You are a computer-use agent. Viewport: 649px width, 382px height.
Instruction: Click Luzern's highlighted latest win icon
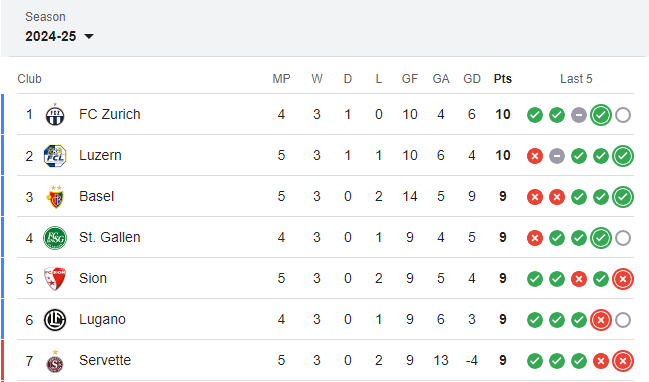[623, 156]
